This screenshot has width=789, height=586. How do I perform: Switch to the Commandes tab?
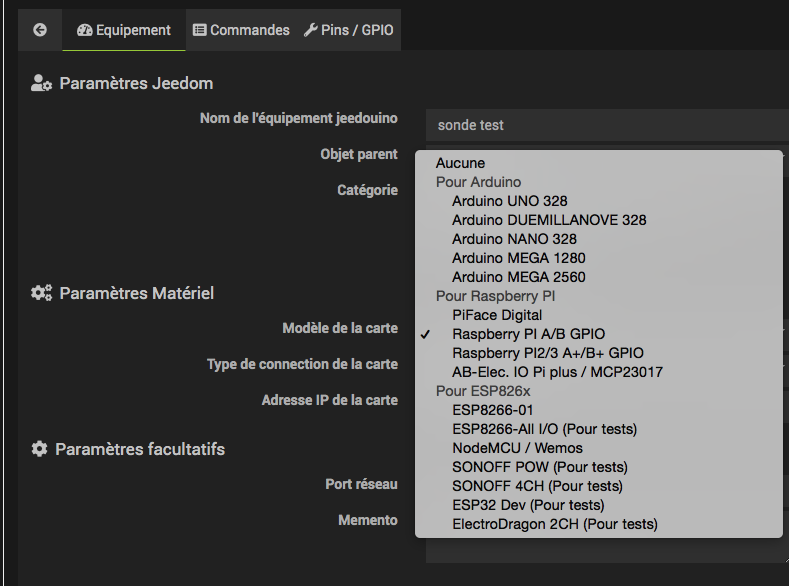pos(240,30)
